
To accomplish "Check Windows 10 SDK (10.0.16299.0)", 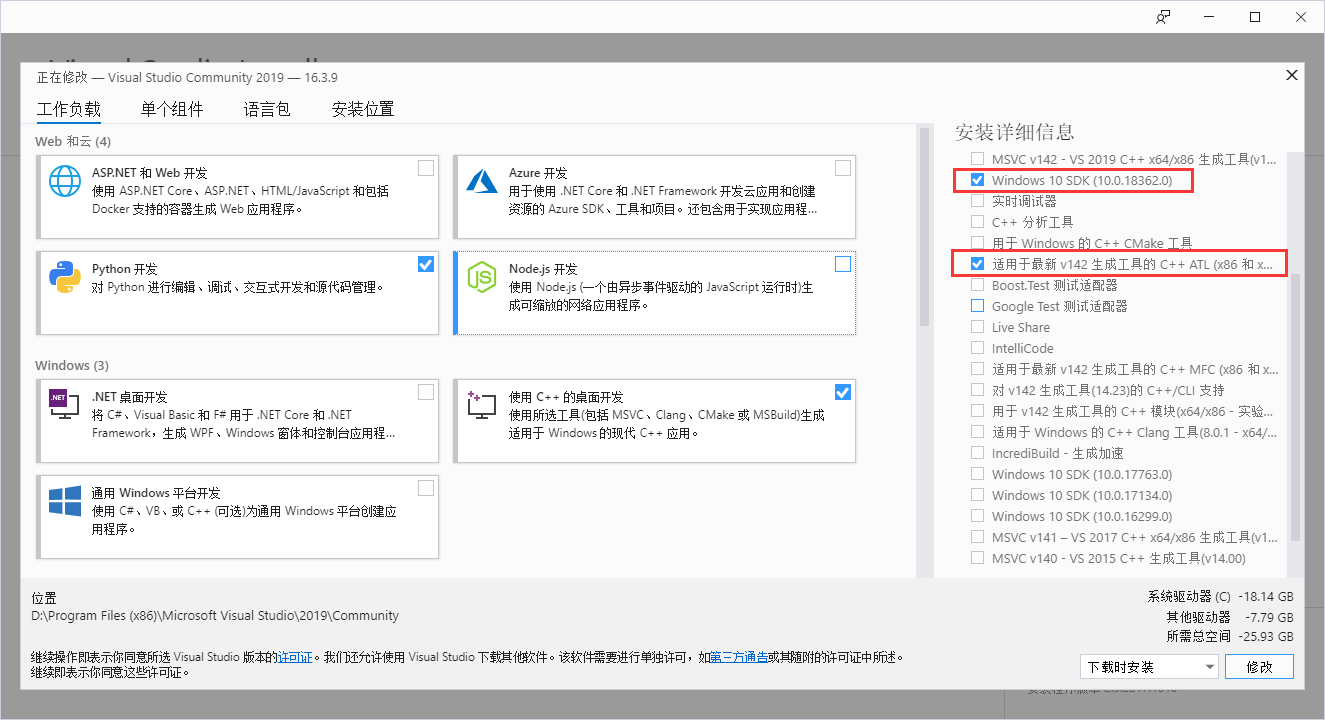I will click(x=977, y=516).
